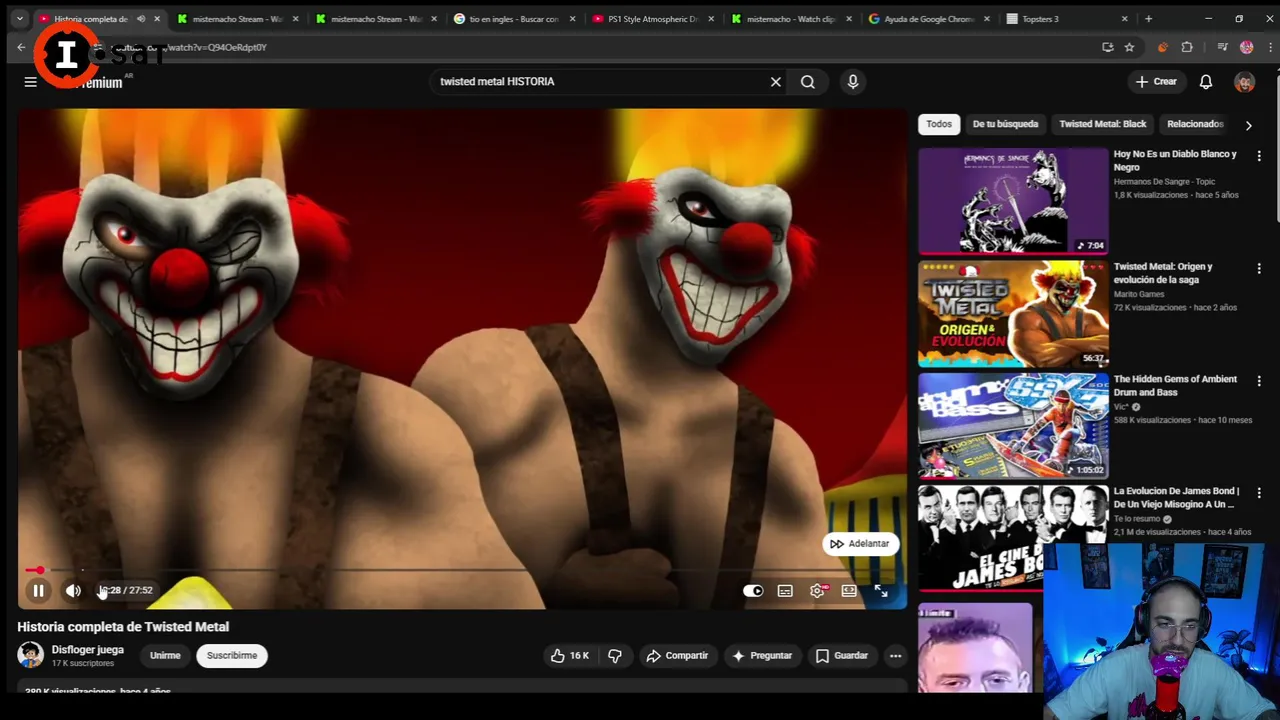Open the Disfloger juega channel name
The image size is (1280, 720).
(88, 650)
